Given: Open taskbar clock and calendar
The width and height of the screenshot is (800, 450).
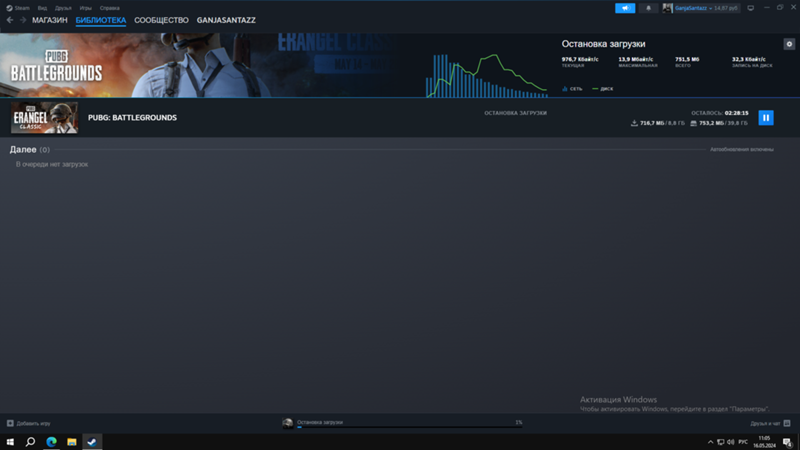Looking at the screenshot, I should (x=764, y=442).
